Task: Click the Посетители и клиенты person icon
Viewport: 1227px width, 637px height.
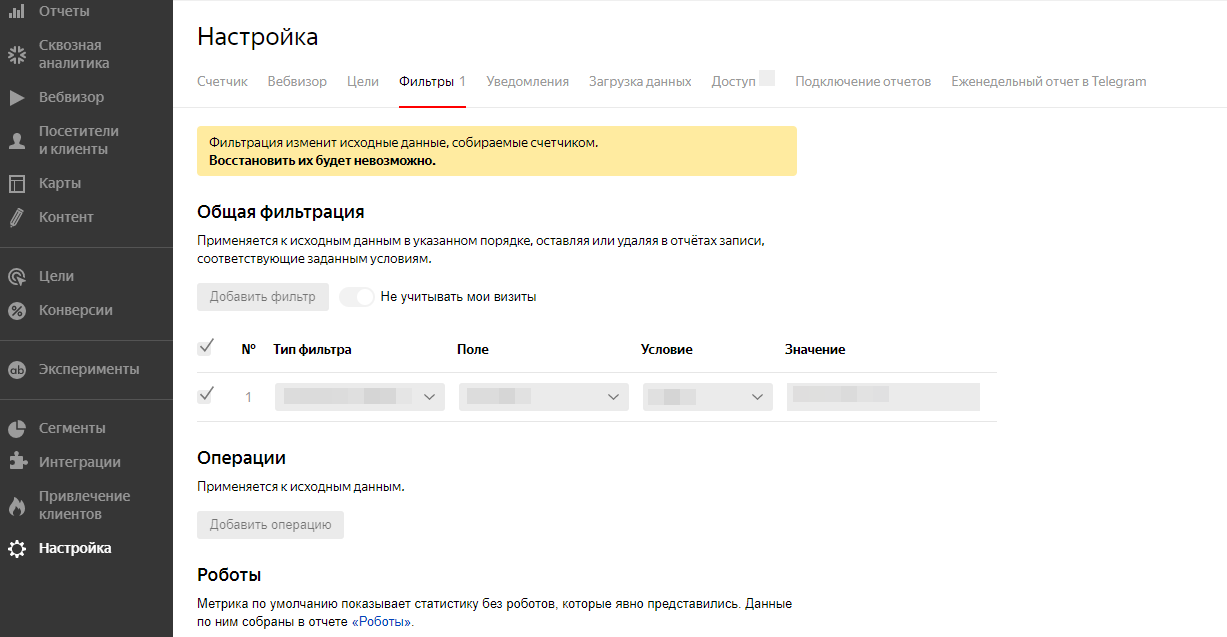Action: (17, 141)
